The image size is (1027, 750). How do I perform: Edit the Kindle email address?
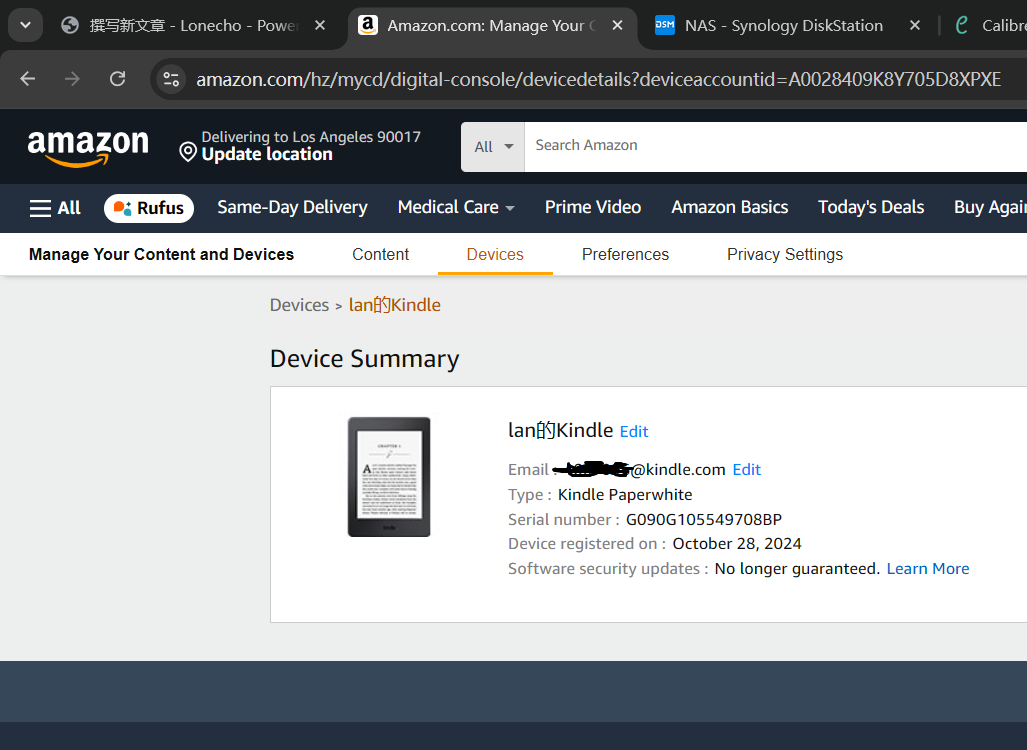746,470
